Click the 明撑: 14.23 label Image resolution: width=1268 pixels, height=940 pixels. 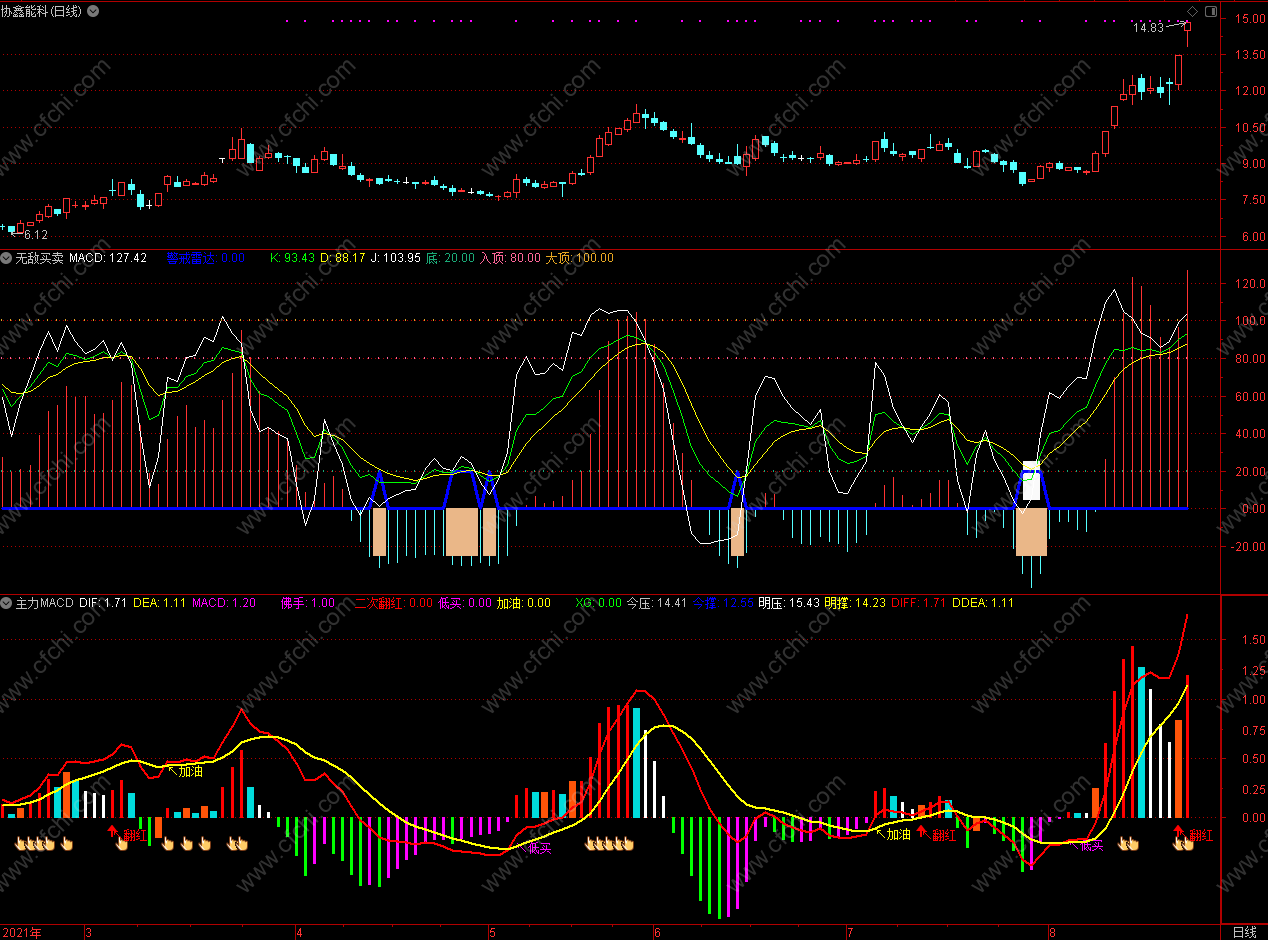tap(855, 603)
